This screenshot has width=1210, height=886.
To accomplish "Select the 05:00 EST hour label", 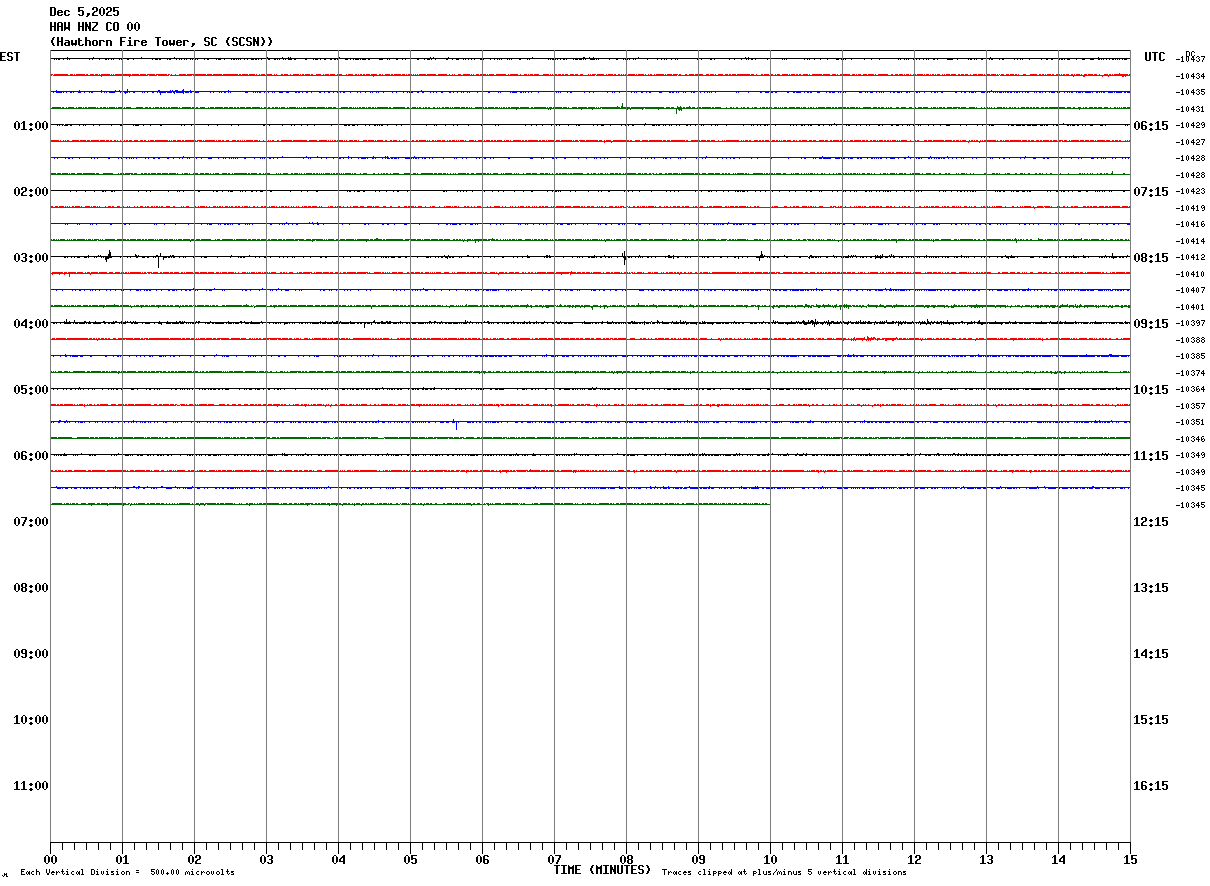I will coord(31,390).
